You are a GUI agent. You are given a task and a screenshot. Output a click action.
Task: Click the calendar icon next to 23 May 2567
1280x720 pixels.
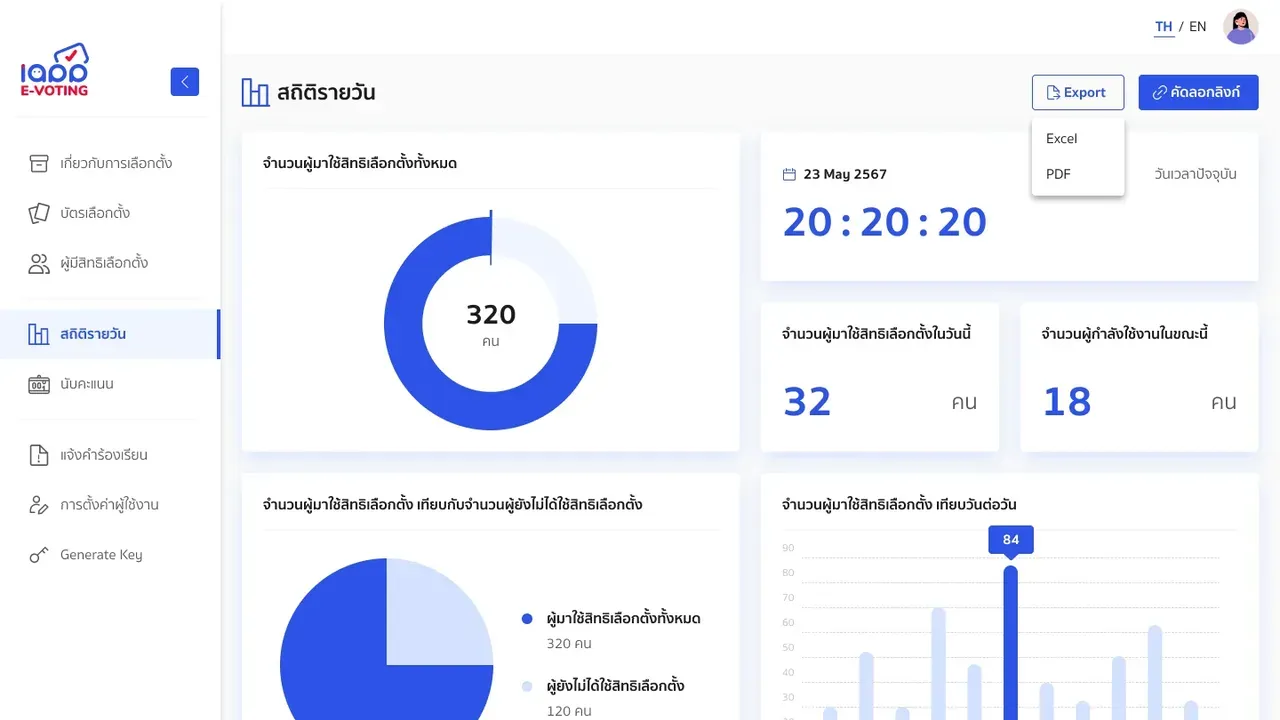789,174
